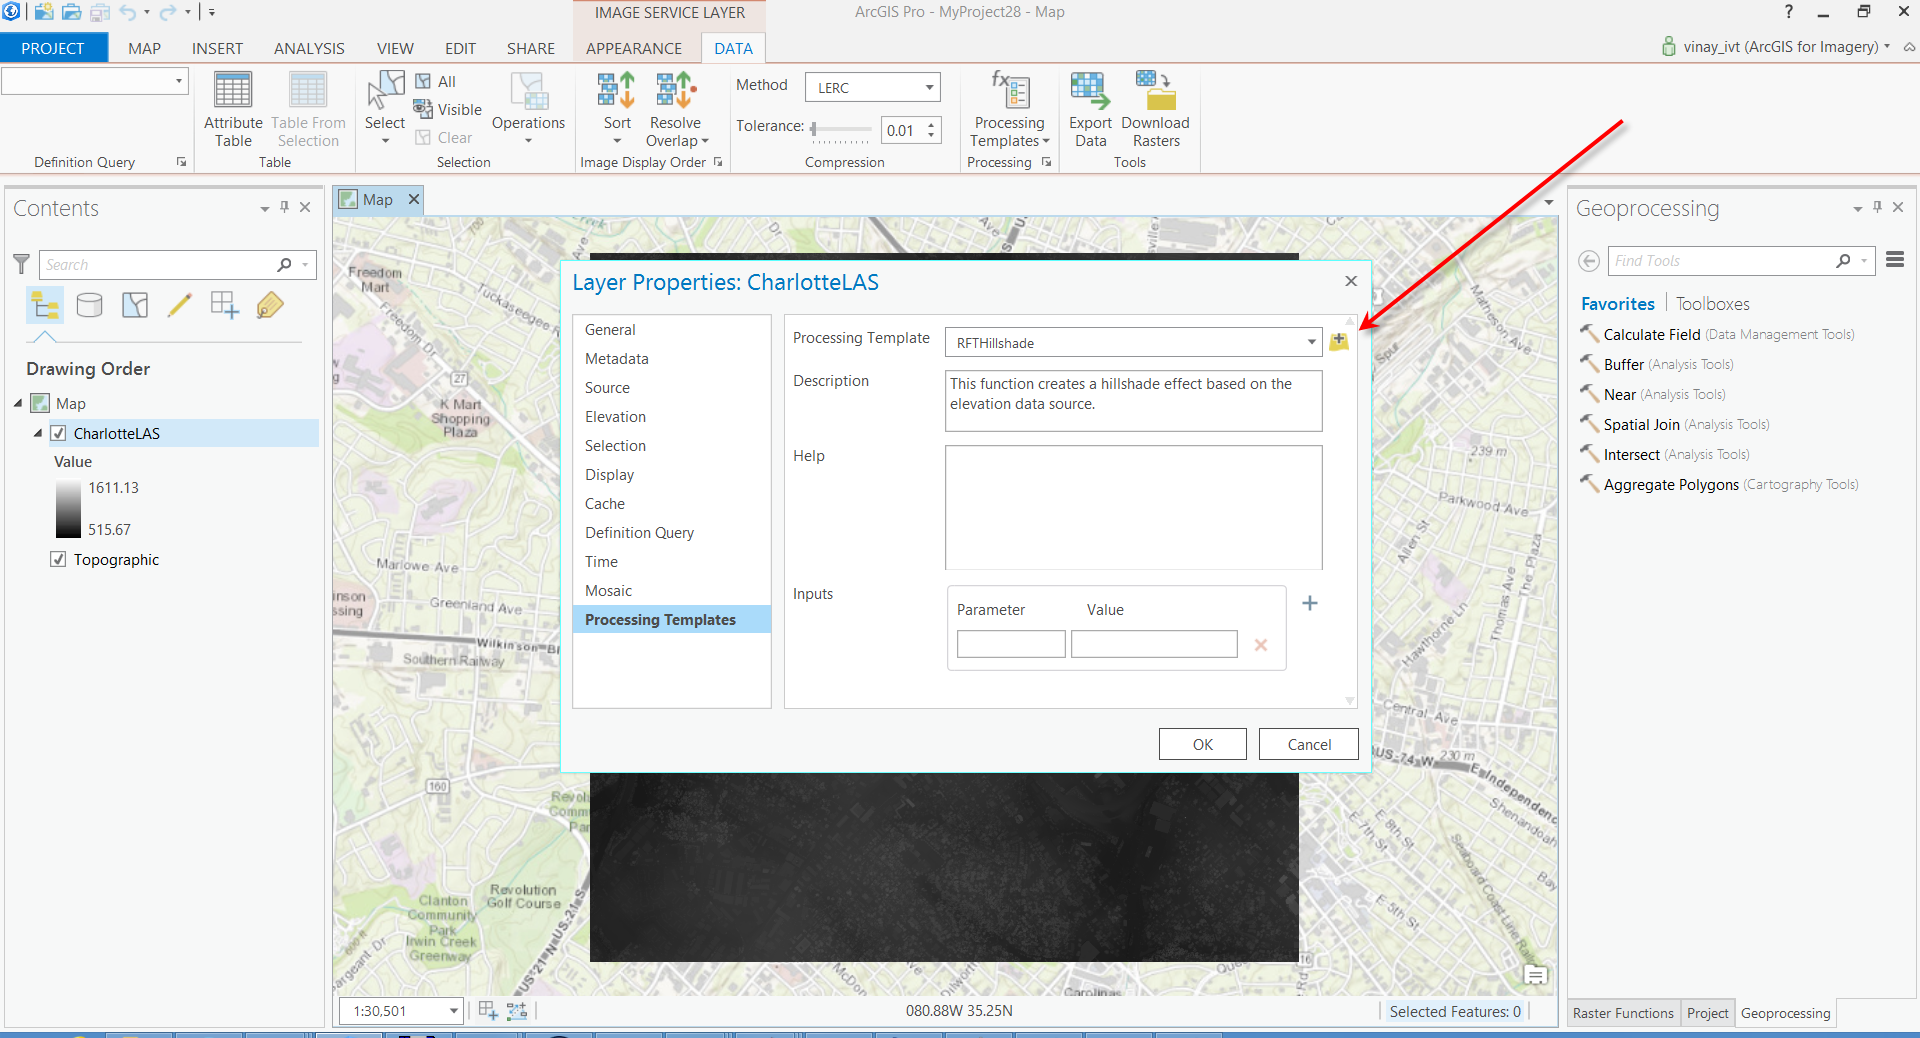Uncheck the Topographic basemap layer
The width and height of the screenshot is (1920, 1038).
(59, 559)
